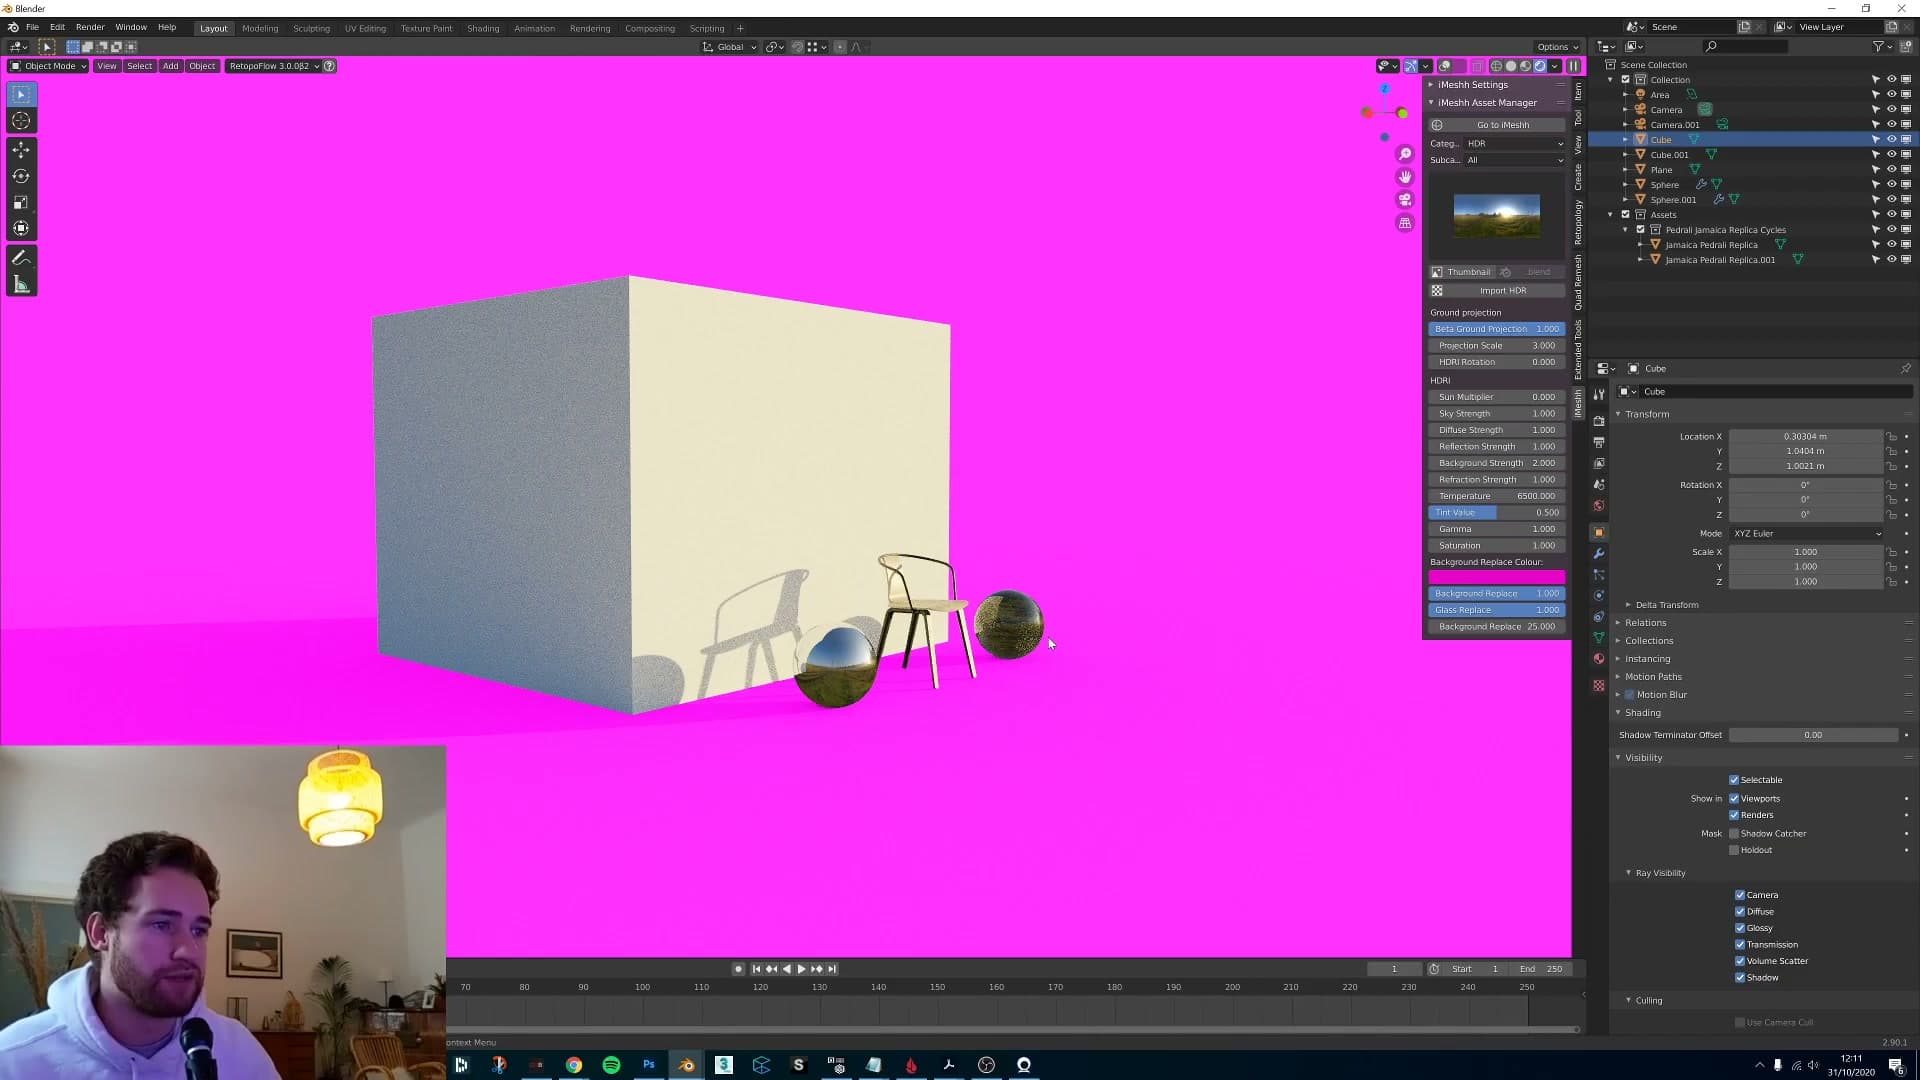Open the Render properties tab icon
The image size is (1920, 1080).
(1598, 421)
